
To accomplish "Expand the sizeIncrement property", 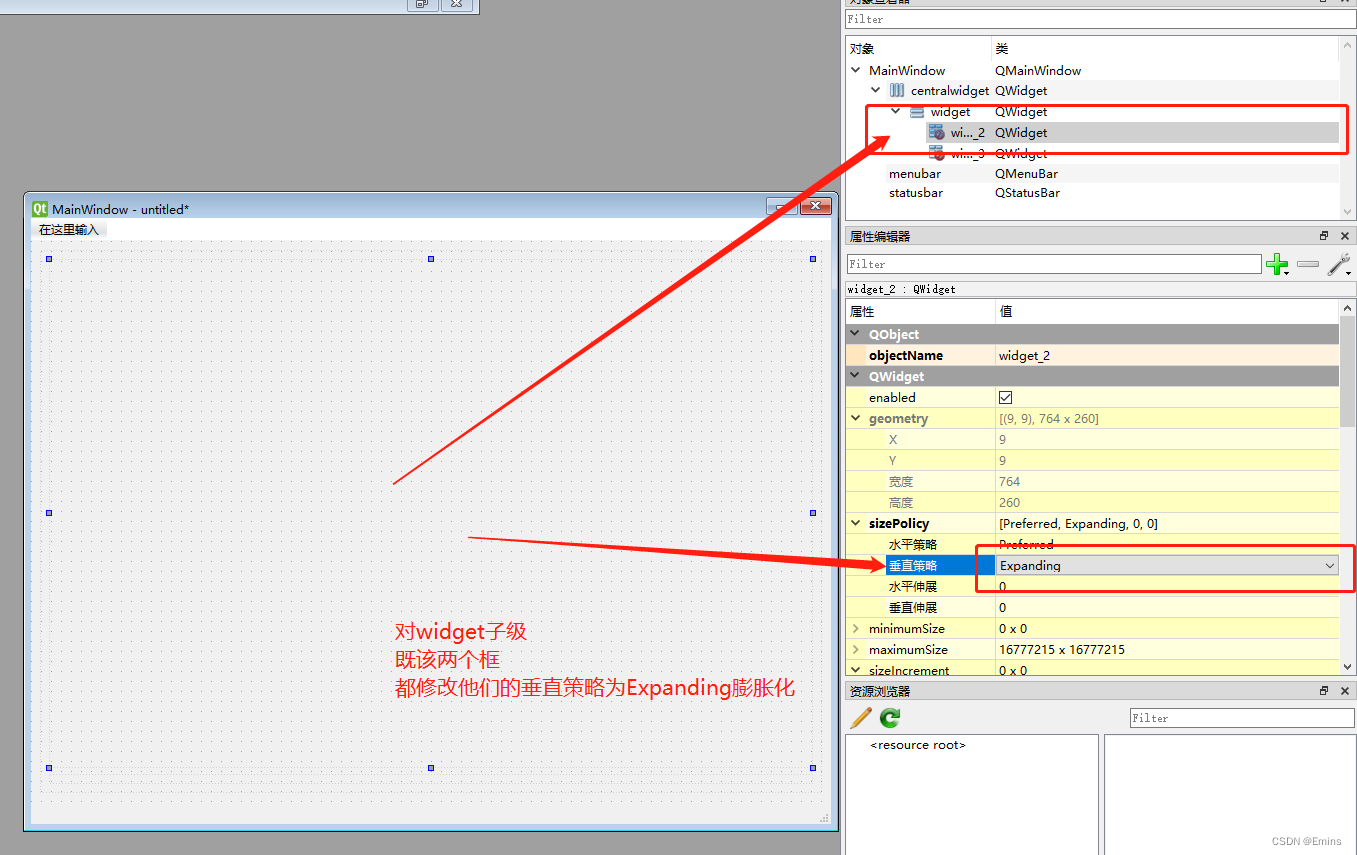I will point(856,670).
